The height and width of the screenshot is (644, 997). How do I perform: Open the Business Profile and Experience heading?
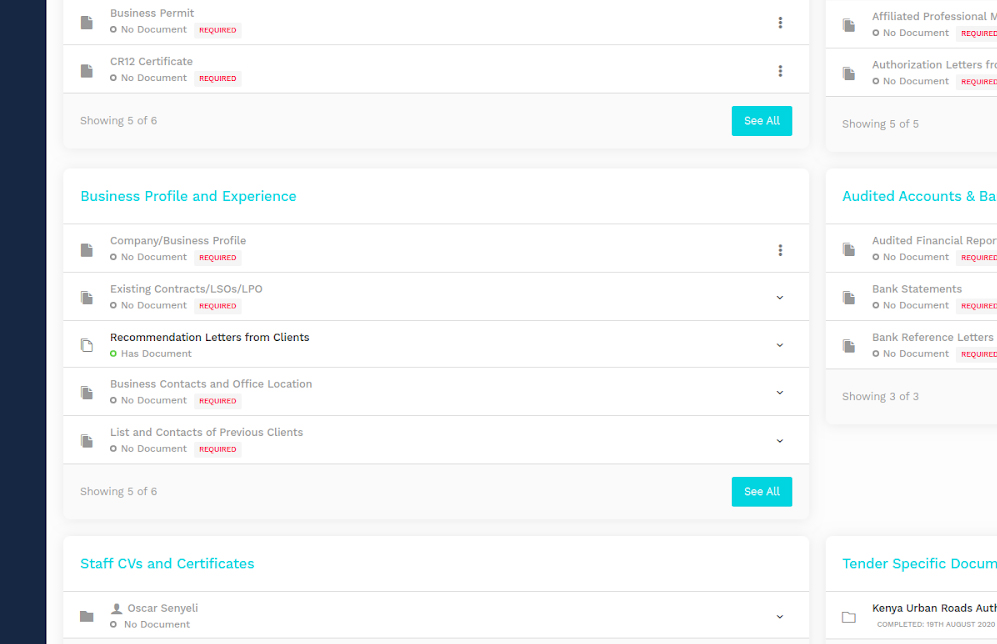[x=188, y=196]
